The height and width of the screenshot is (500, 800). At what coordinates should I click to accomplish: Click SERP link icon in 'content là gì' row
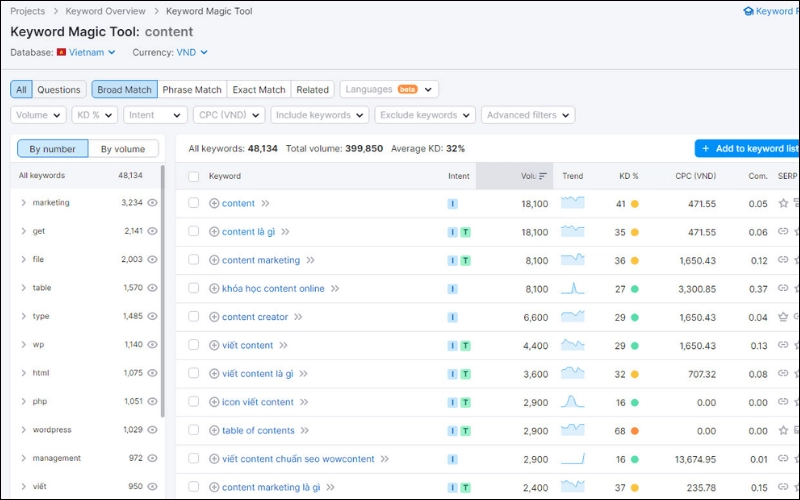pos(783,231)
